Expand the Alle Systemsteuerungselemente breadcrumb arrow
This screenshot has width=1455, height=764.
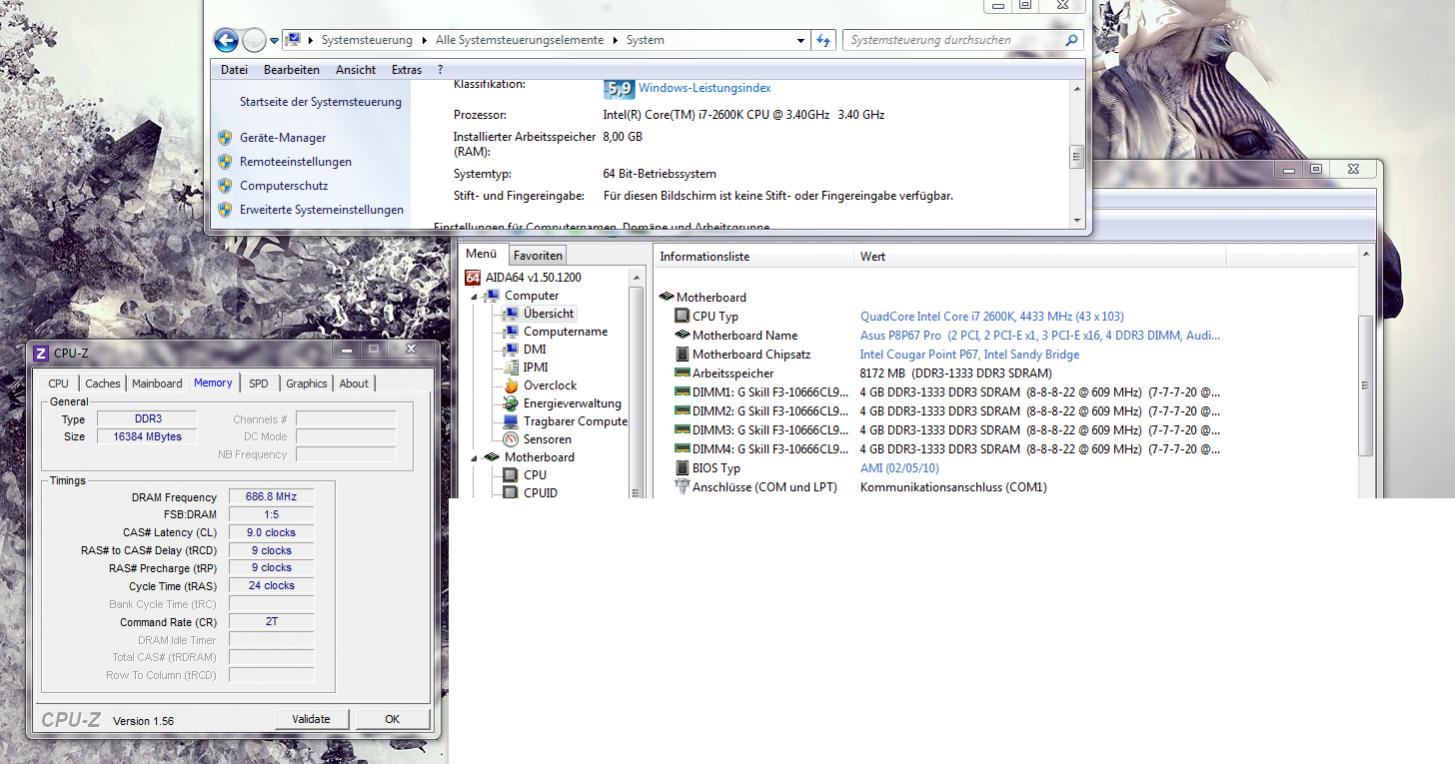coord(617,40)
